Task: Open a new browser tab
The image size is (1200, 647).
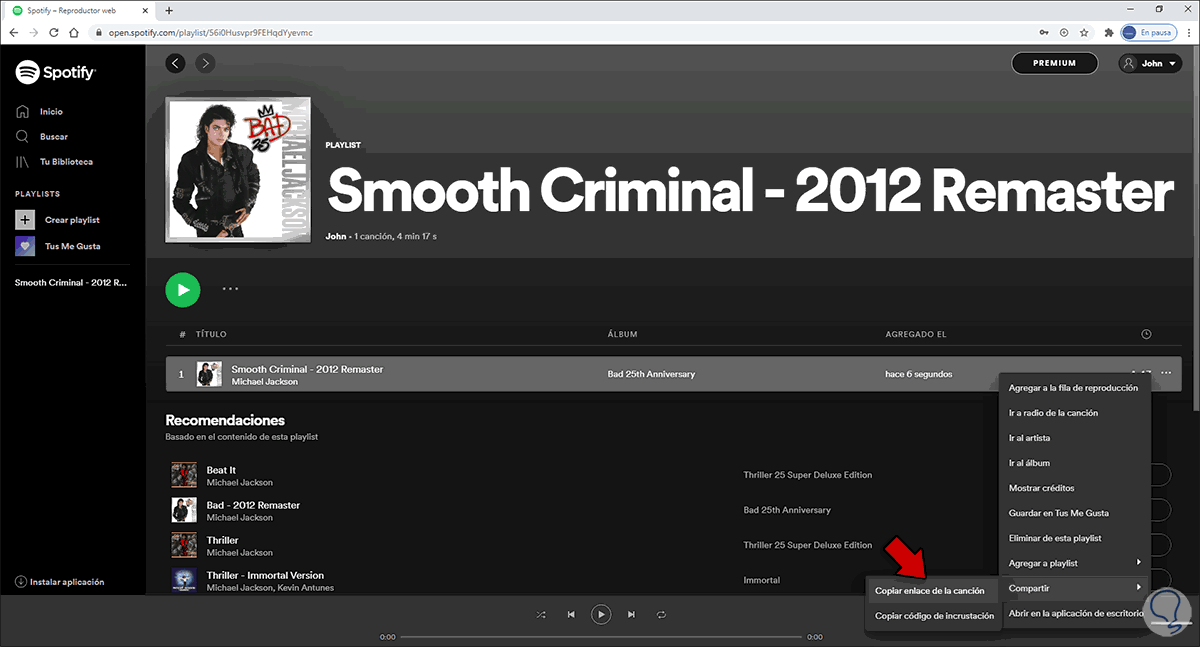Action: pyautogui.click(x=169, y=10)
